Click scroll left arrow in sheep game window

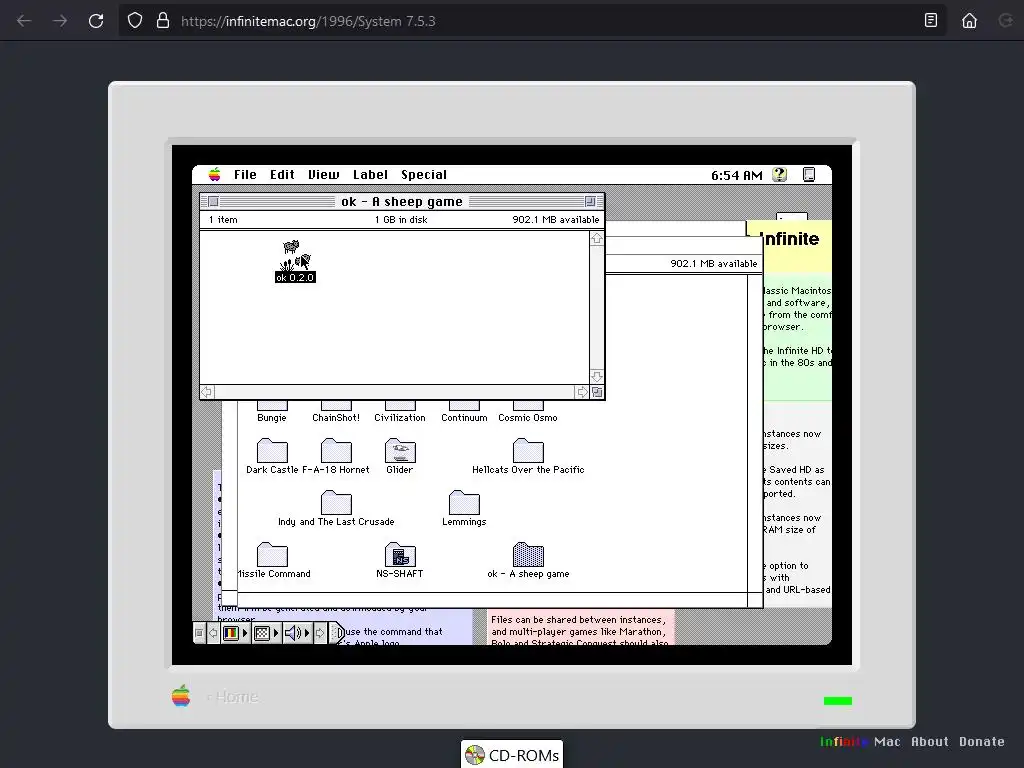tap(207, 392)
